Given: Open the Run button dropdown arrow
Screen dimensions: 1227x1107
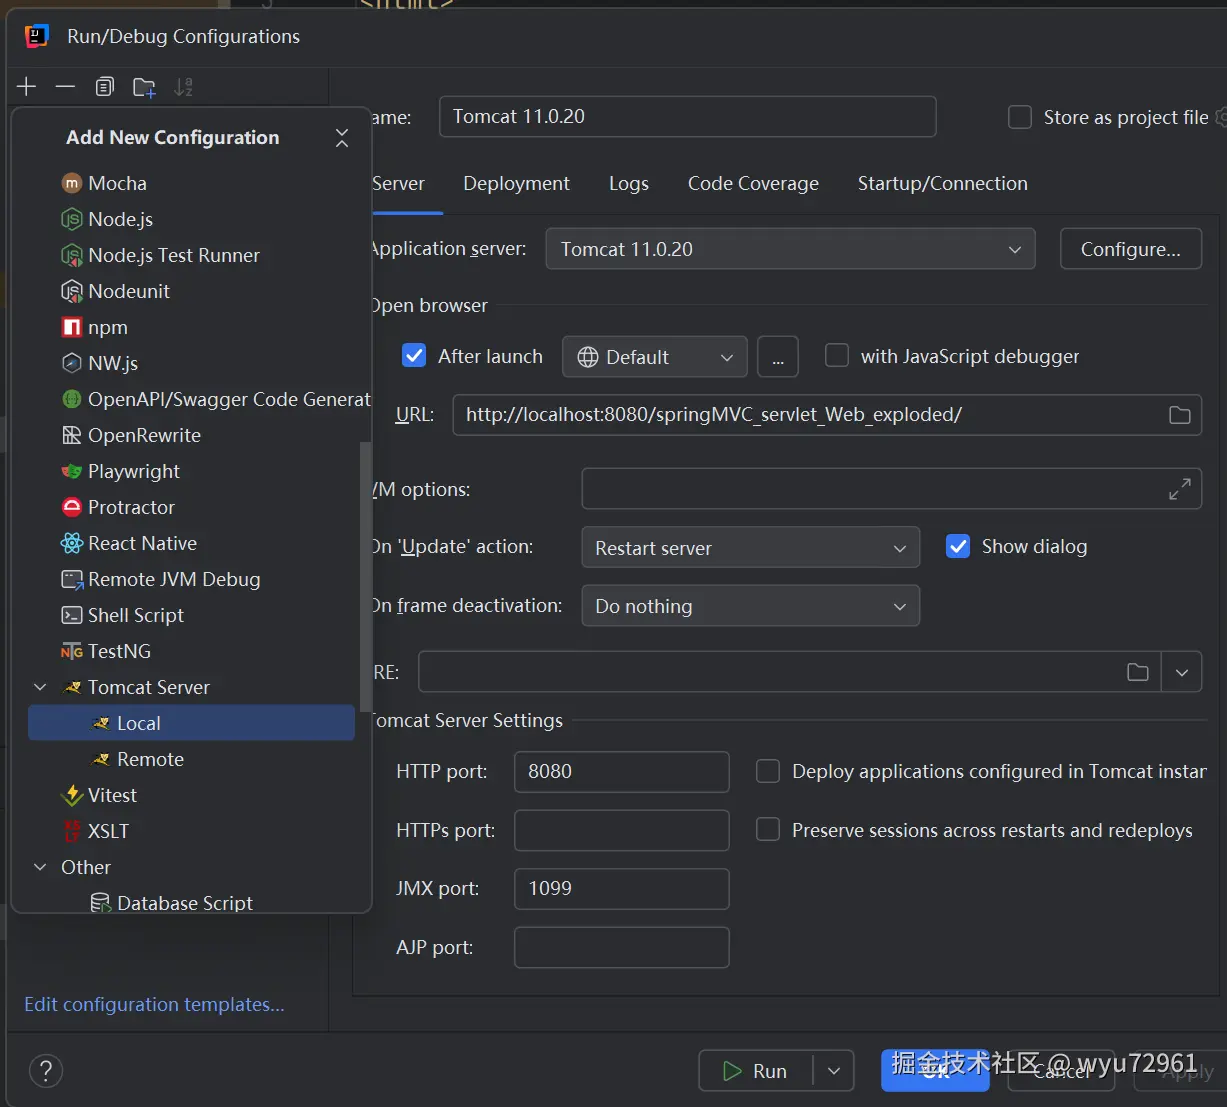Looking at the screenshot, I should pos(834,1071).
